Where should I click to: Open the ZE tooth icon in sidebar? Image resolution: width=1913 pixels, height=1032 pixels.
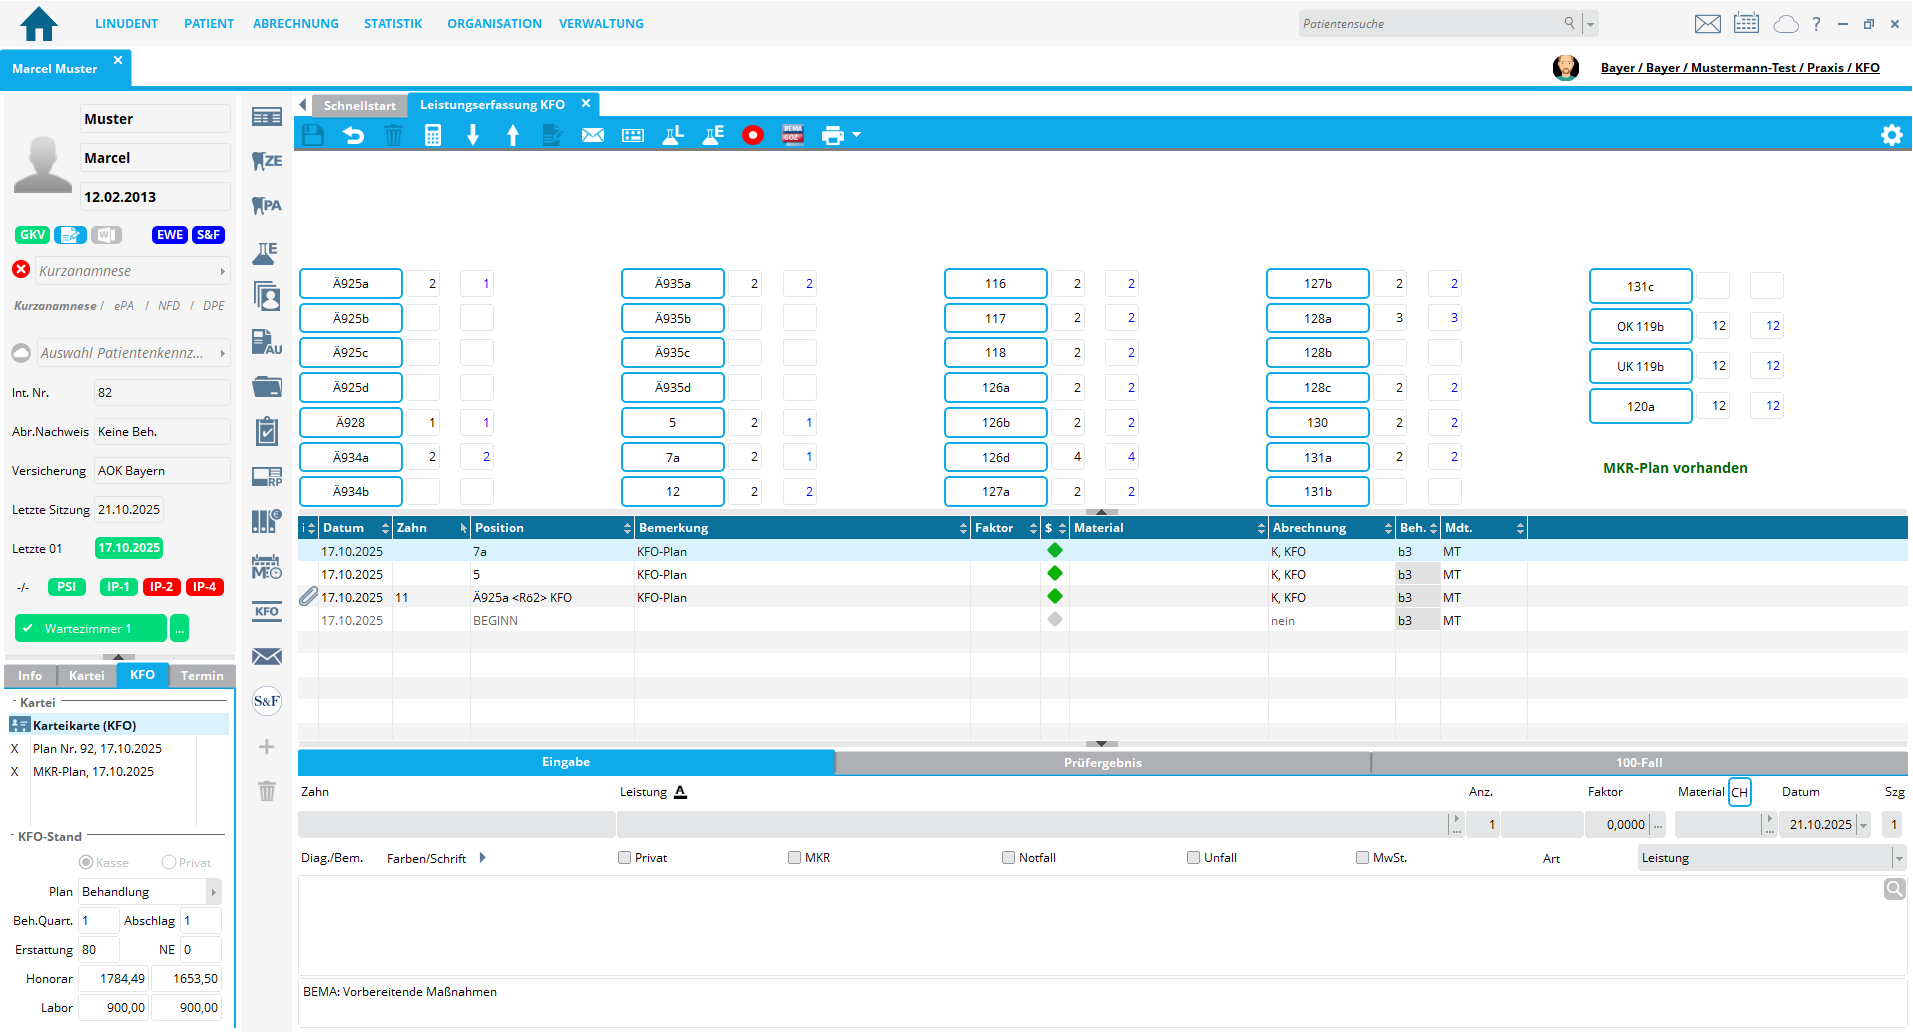coord(267,161)
